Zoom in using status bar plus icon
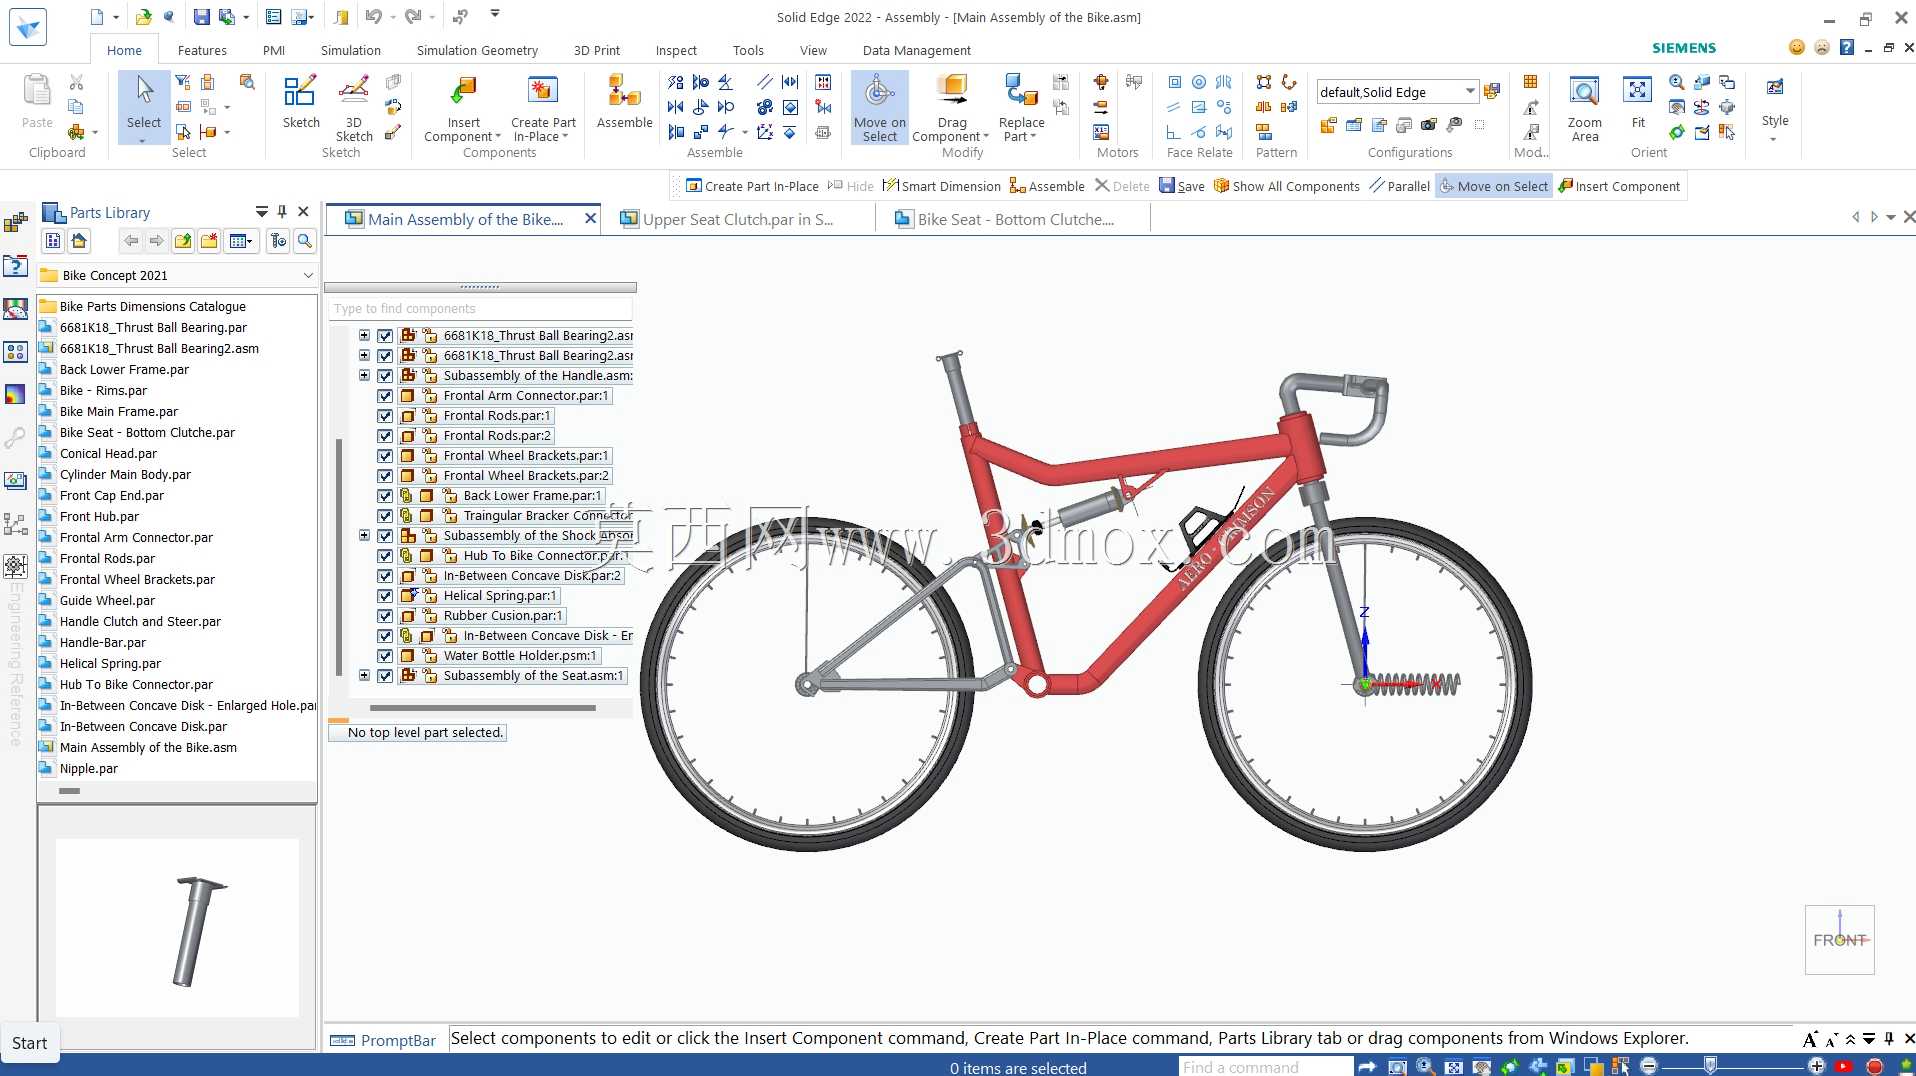1916x1076 pixels. [1817, 1066]
